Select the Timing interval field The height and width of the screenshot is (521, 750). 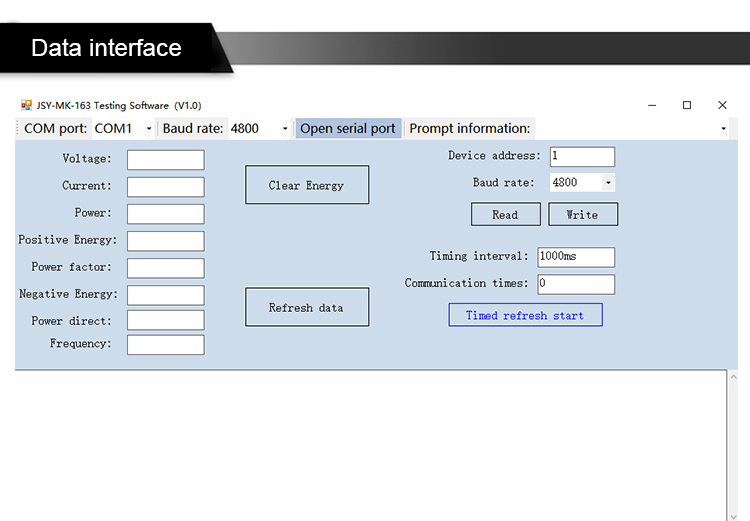click(x=576, y=257)
